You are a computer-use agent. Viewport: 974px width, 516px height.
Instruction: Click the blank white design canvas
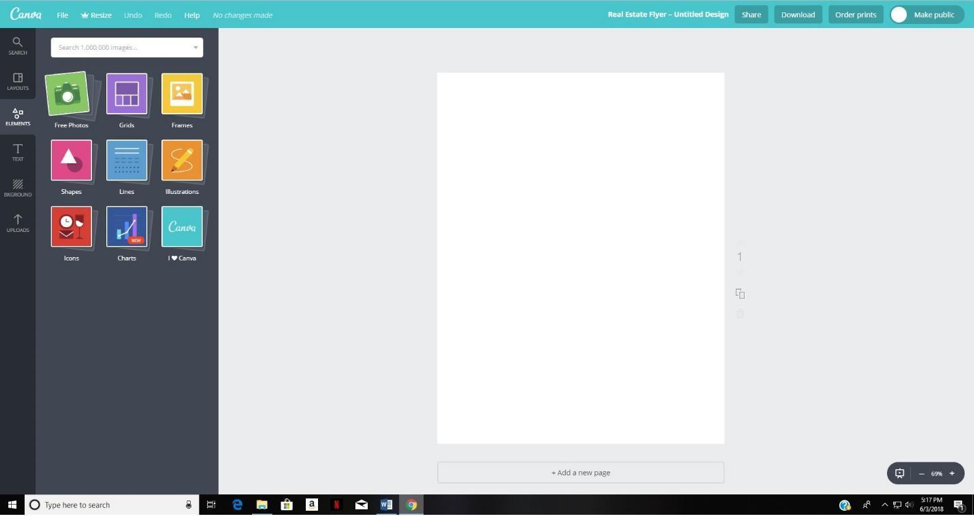(x=580, y=258)
